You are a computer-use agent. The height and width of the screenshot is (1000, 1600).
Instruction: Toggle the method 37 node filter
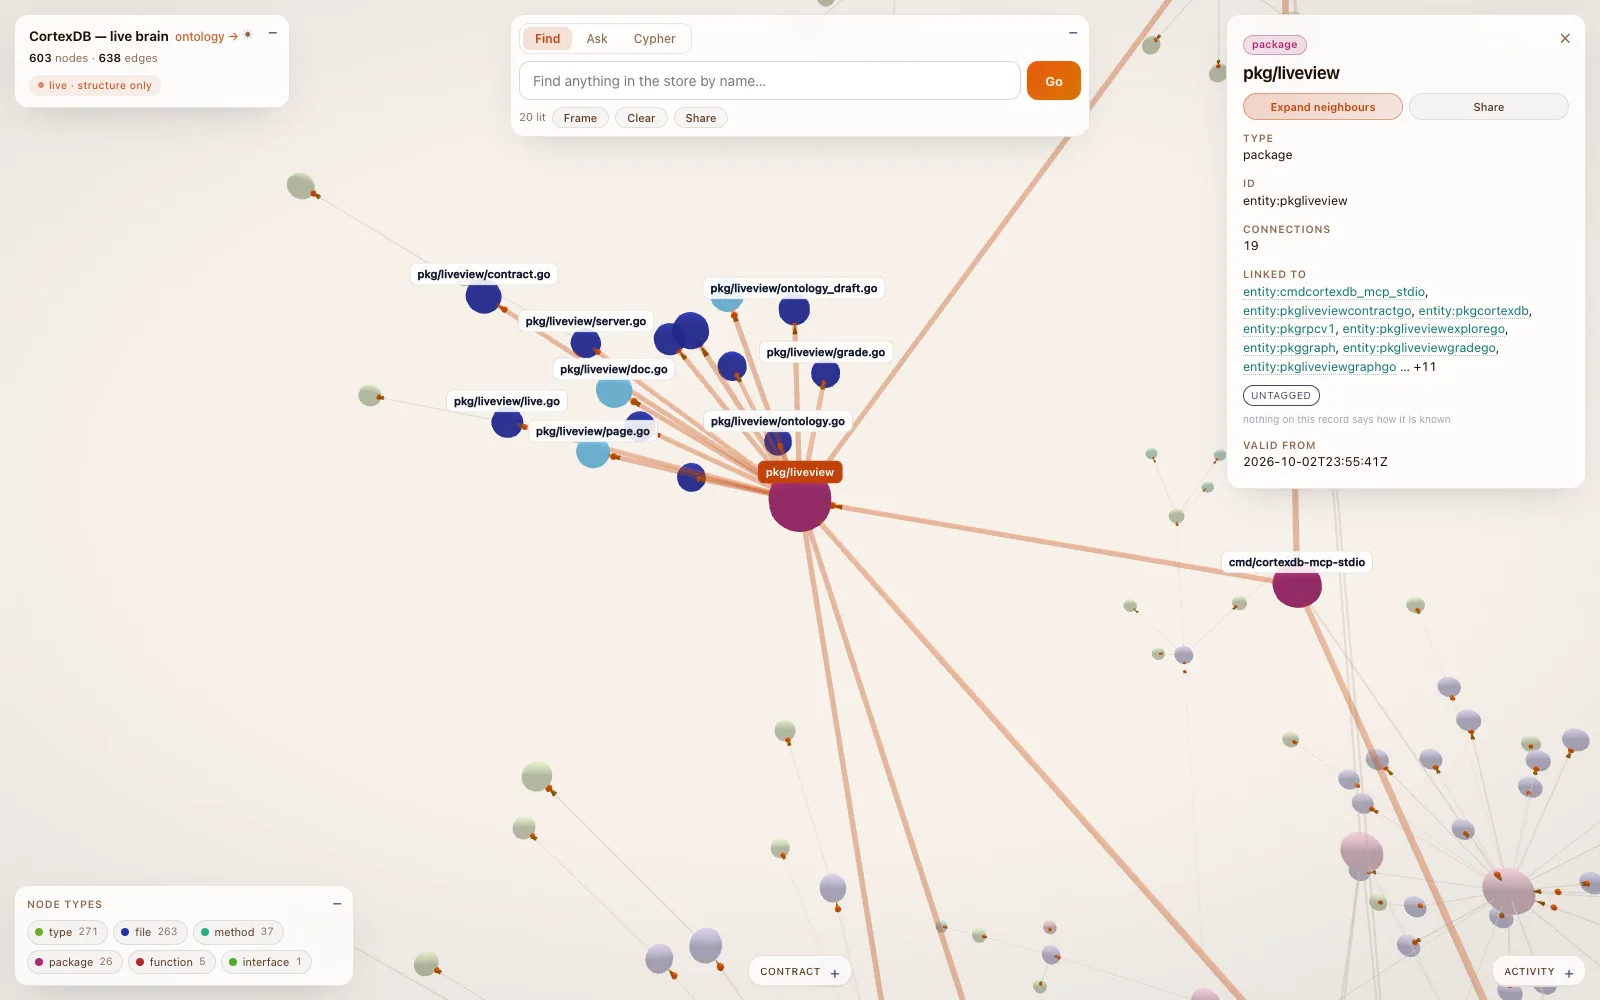238,932
